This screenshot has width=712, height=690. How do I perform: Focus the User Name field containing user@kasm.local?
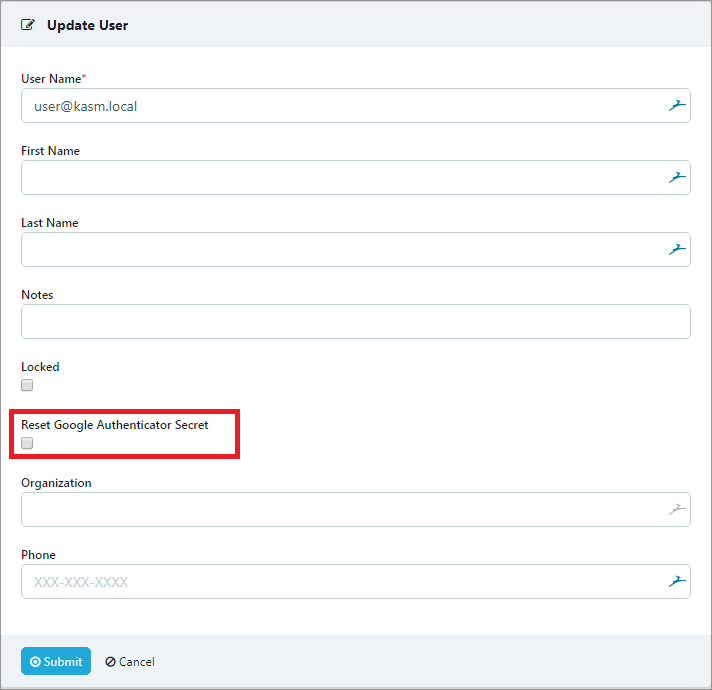coord(340,106)
